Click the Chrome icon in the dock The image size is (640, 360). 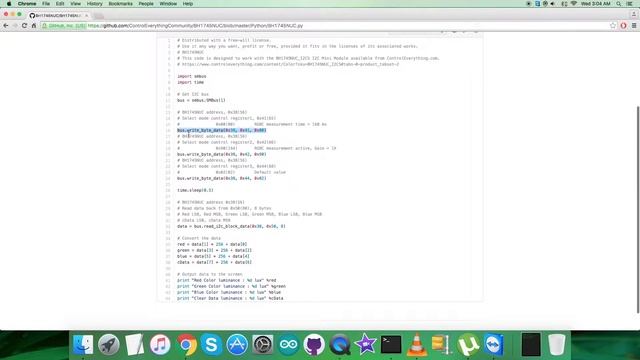pos(186,344)
